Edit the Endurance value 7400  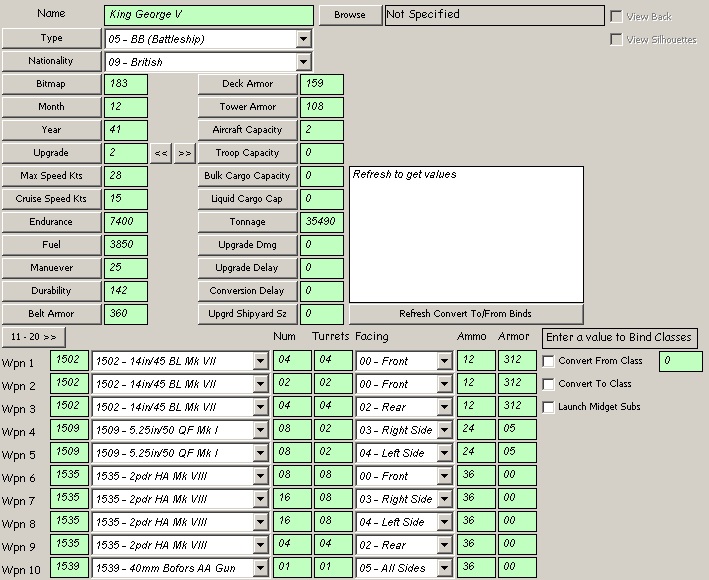coord(126,222)
